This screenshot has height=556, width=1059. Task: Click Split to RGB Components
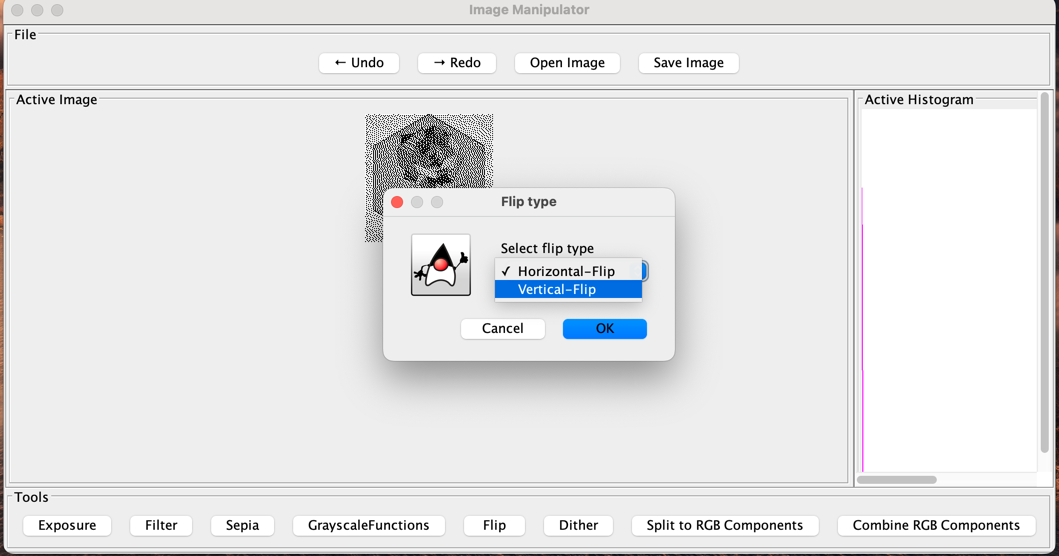[x=724, y=525]
